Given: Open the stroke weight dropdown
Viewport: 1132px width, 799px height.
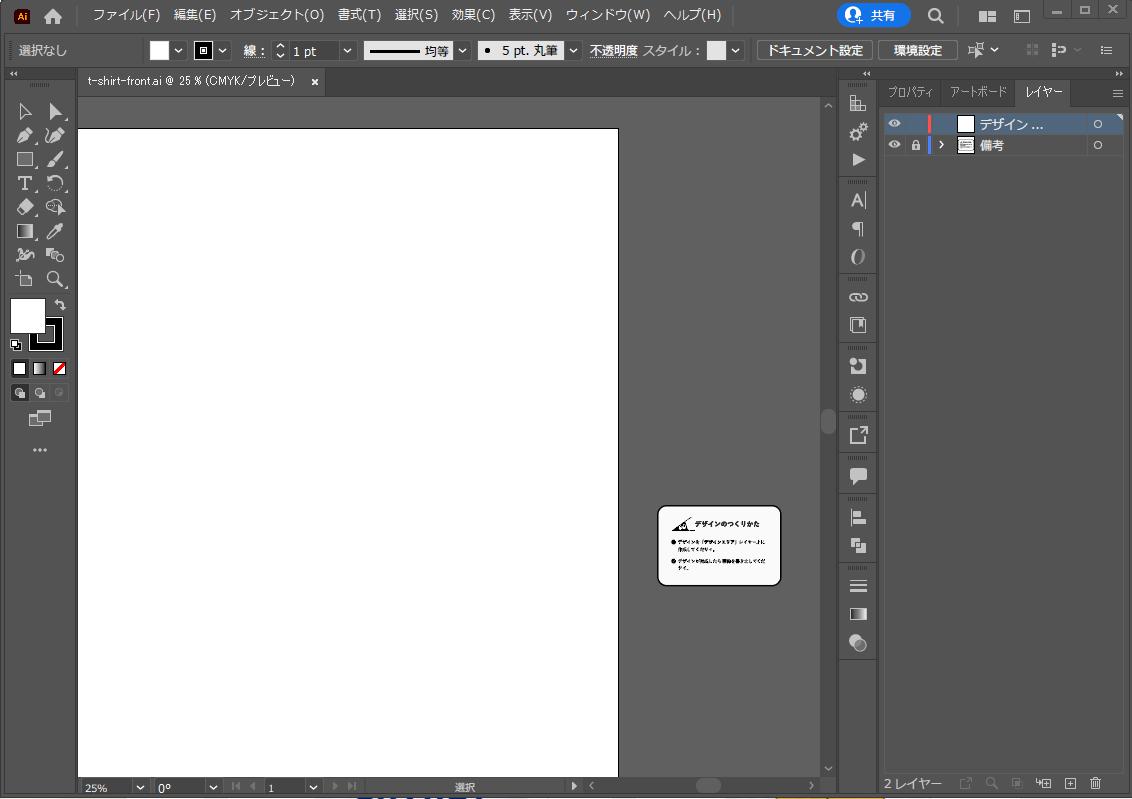Looking at the screenshot, I should (x=347, y=51).
